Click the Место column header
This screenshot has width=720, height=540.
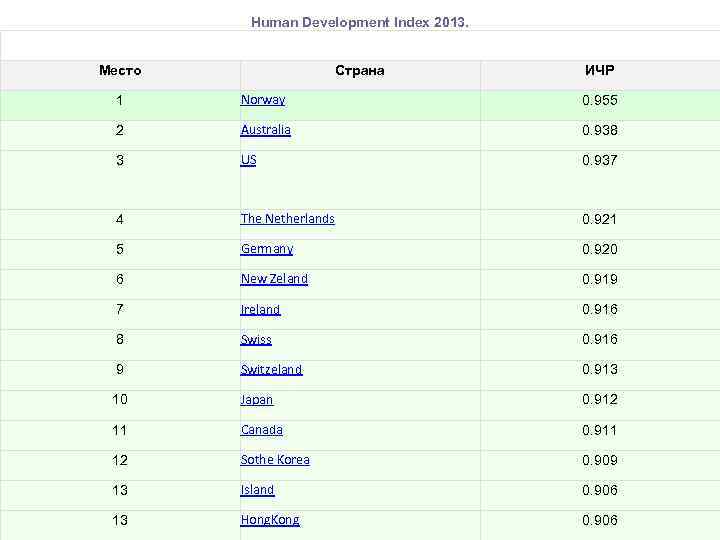[120, 71]
